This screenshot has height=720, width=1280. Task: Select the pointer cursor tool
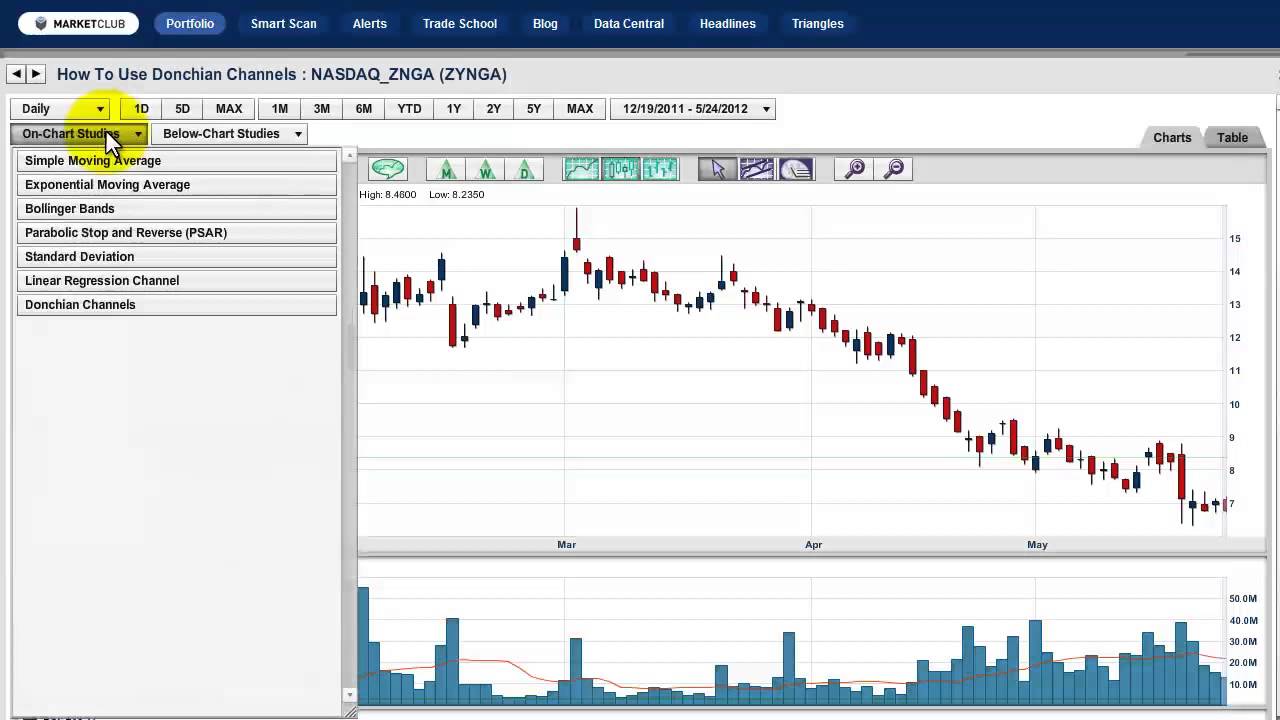[718, 169]
